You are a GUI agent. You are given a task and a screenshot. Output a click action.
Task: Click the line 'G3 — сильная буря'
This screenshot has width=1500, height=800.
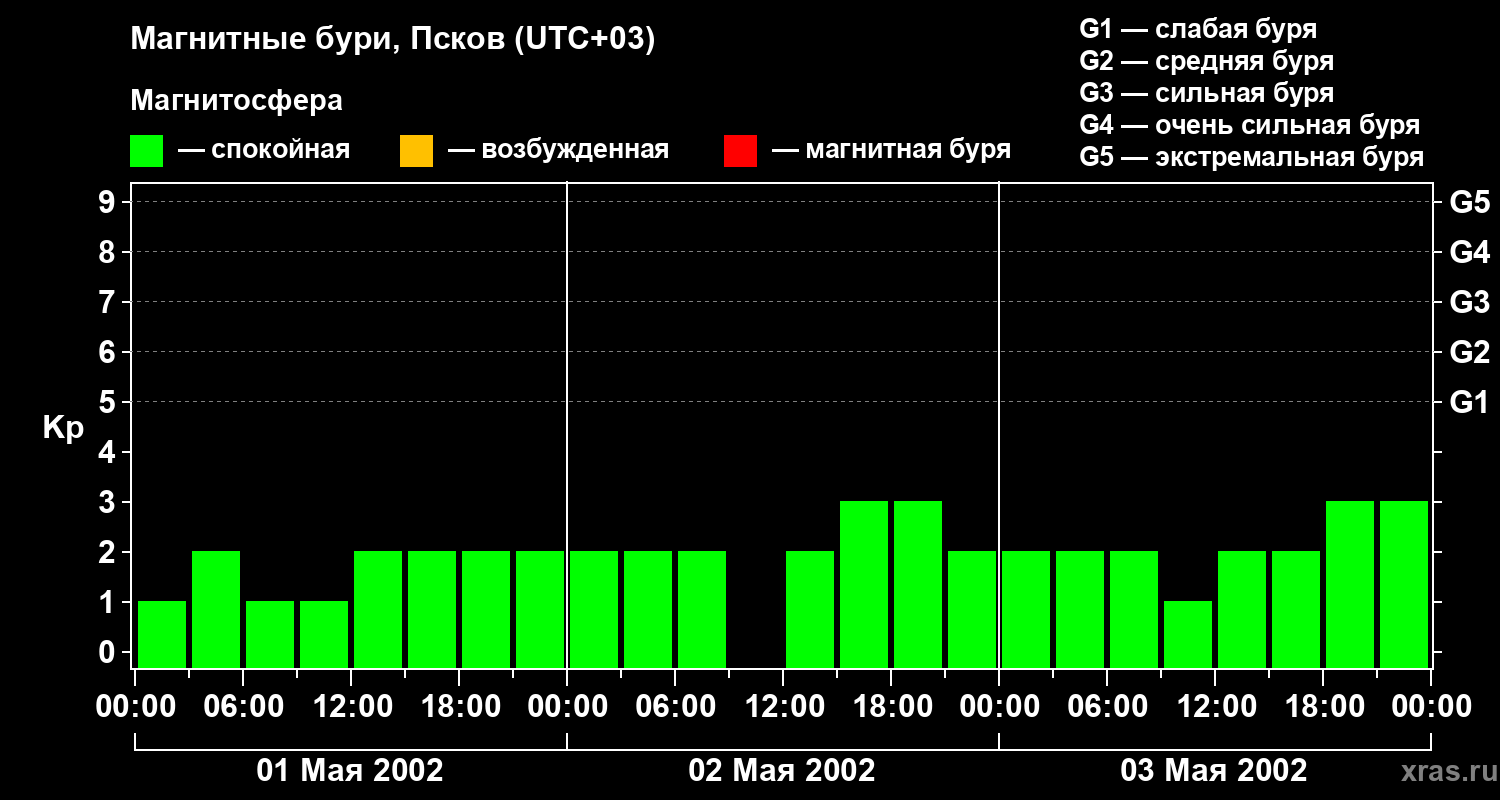1207,93
